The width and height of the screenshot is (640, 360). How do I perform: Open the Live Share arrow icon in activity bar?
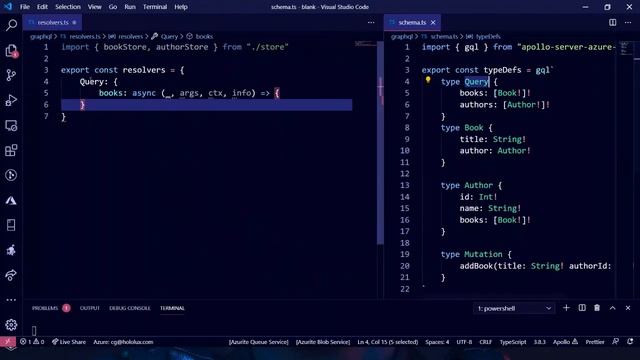click(x=11, y=275)
